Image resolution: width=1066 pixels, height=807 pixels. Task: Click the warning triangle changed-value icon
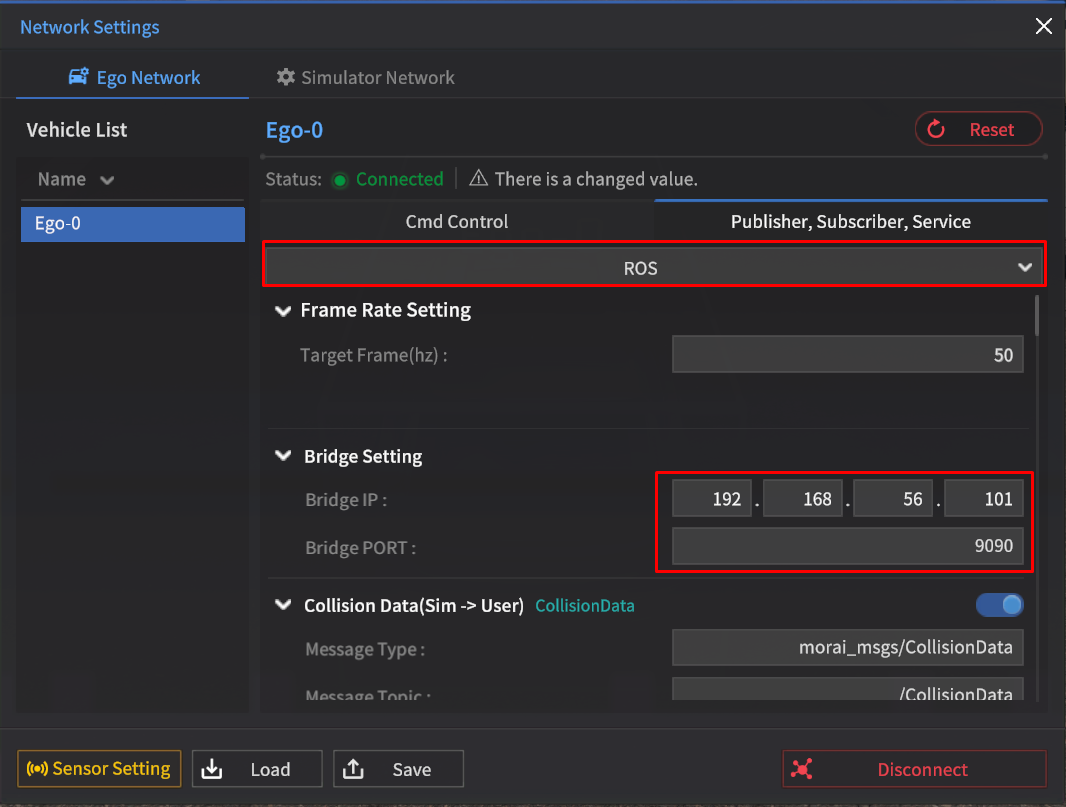[x=478, y=179]
